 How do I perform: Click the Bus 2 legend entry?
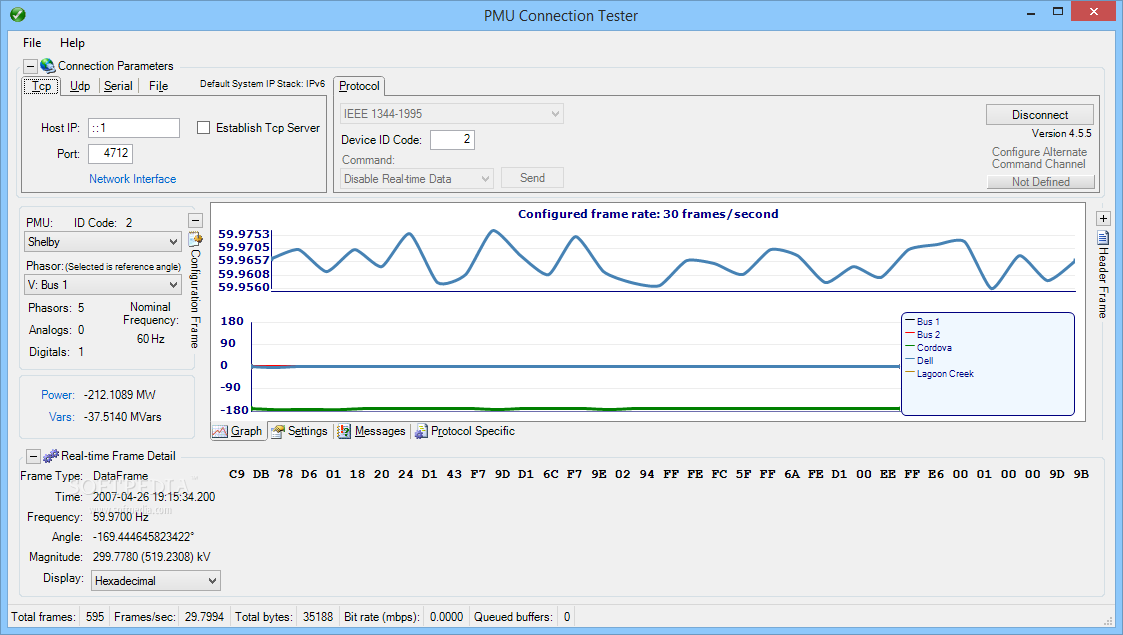tap(922, 334)
